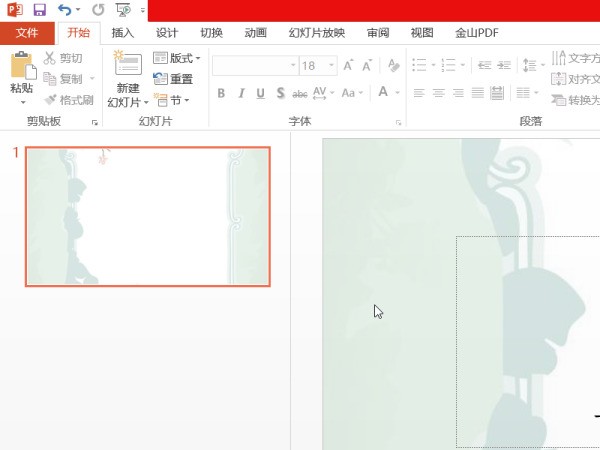Expand the font size dropdown showing 18
The image size is (600, 450).
[x=333, y=65]
